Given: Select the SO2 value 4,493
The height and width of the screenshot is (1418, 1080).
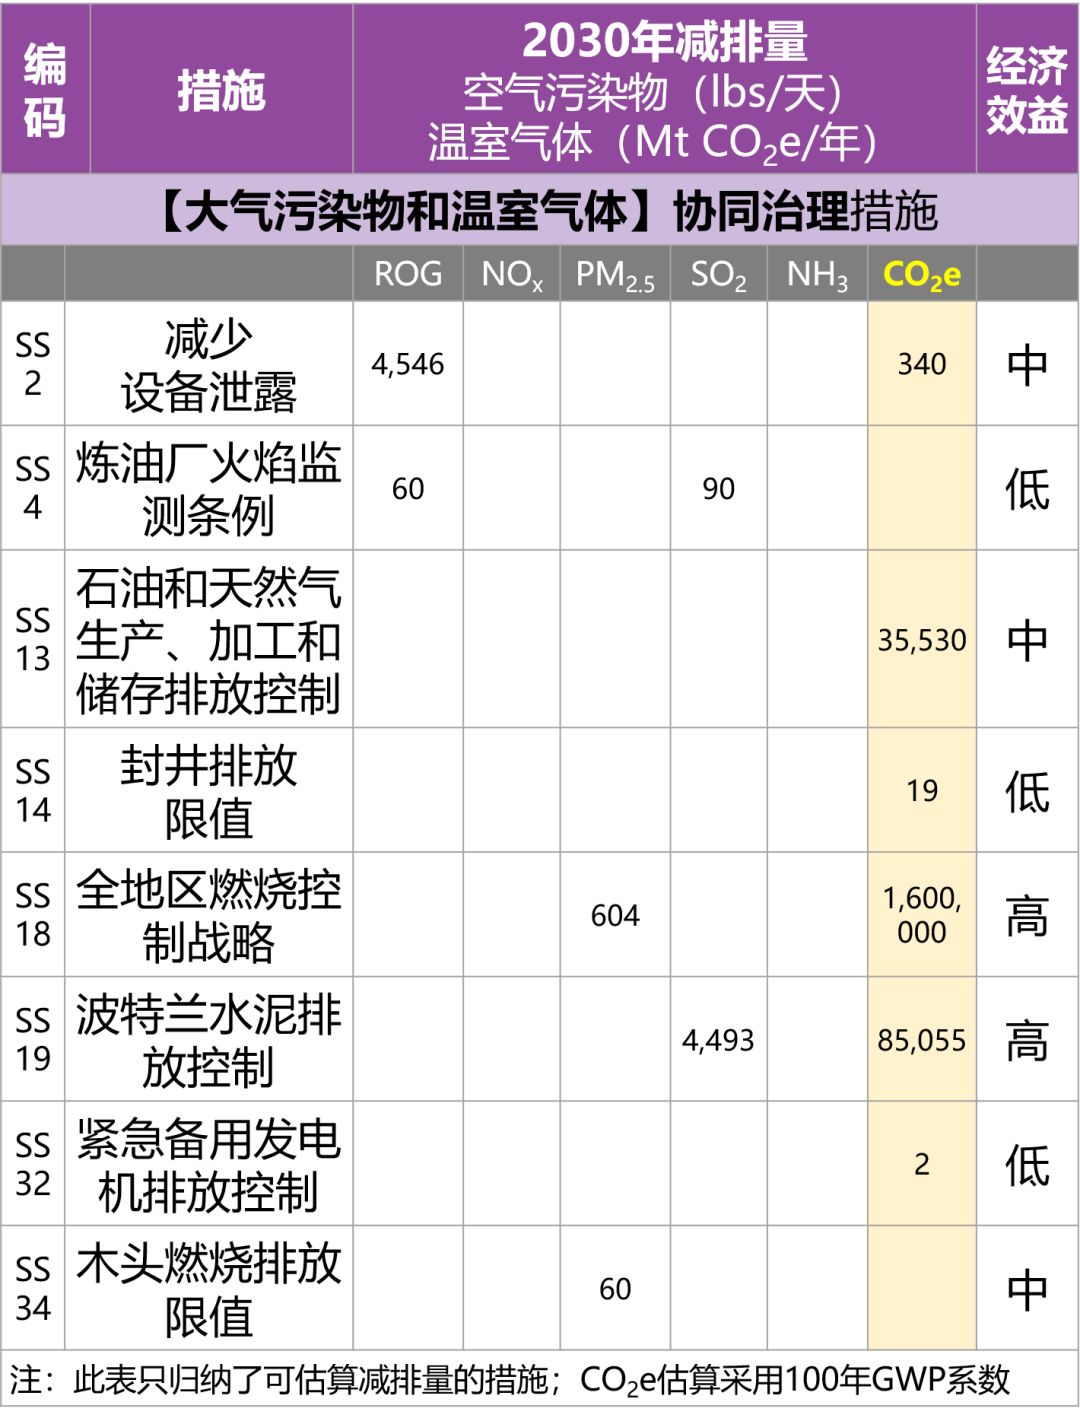Looking at the screenshot, I should click(718, 1040).
